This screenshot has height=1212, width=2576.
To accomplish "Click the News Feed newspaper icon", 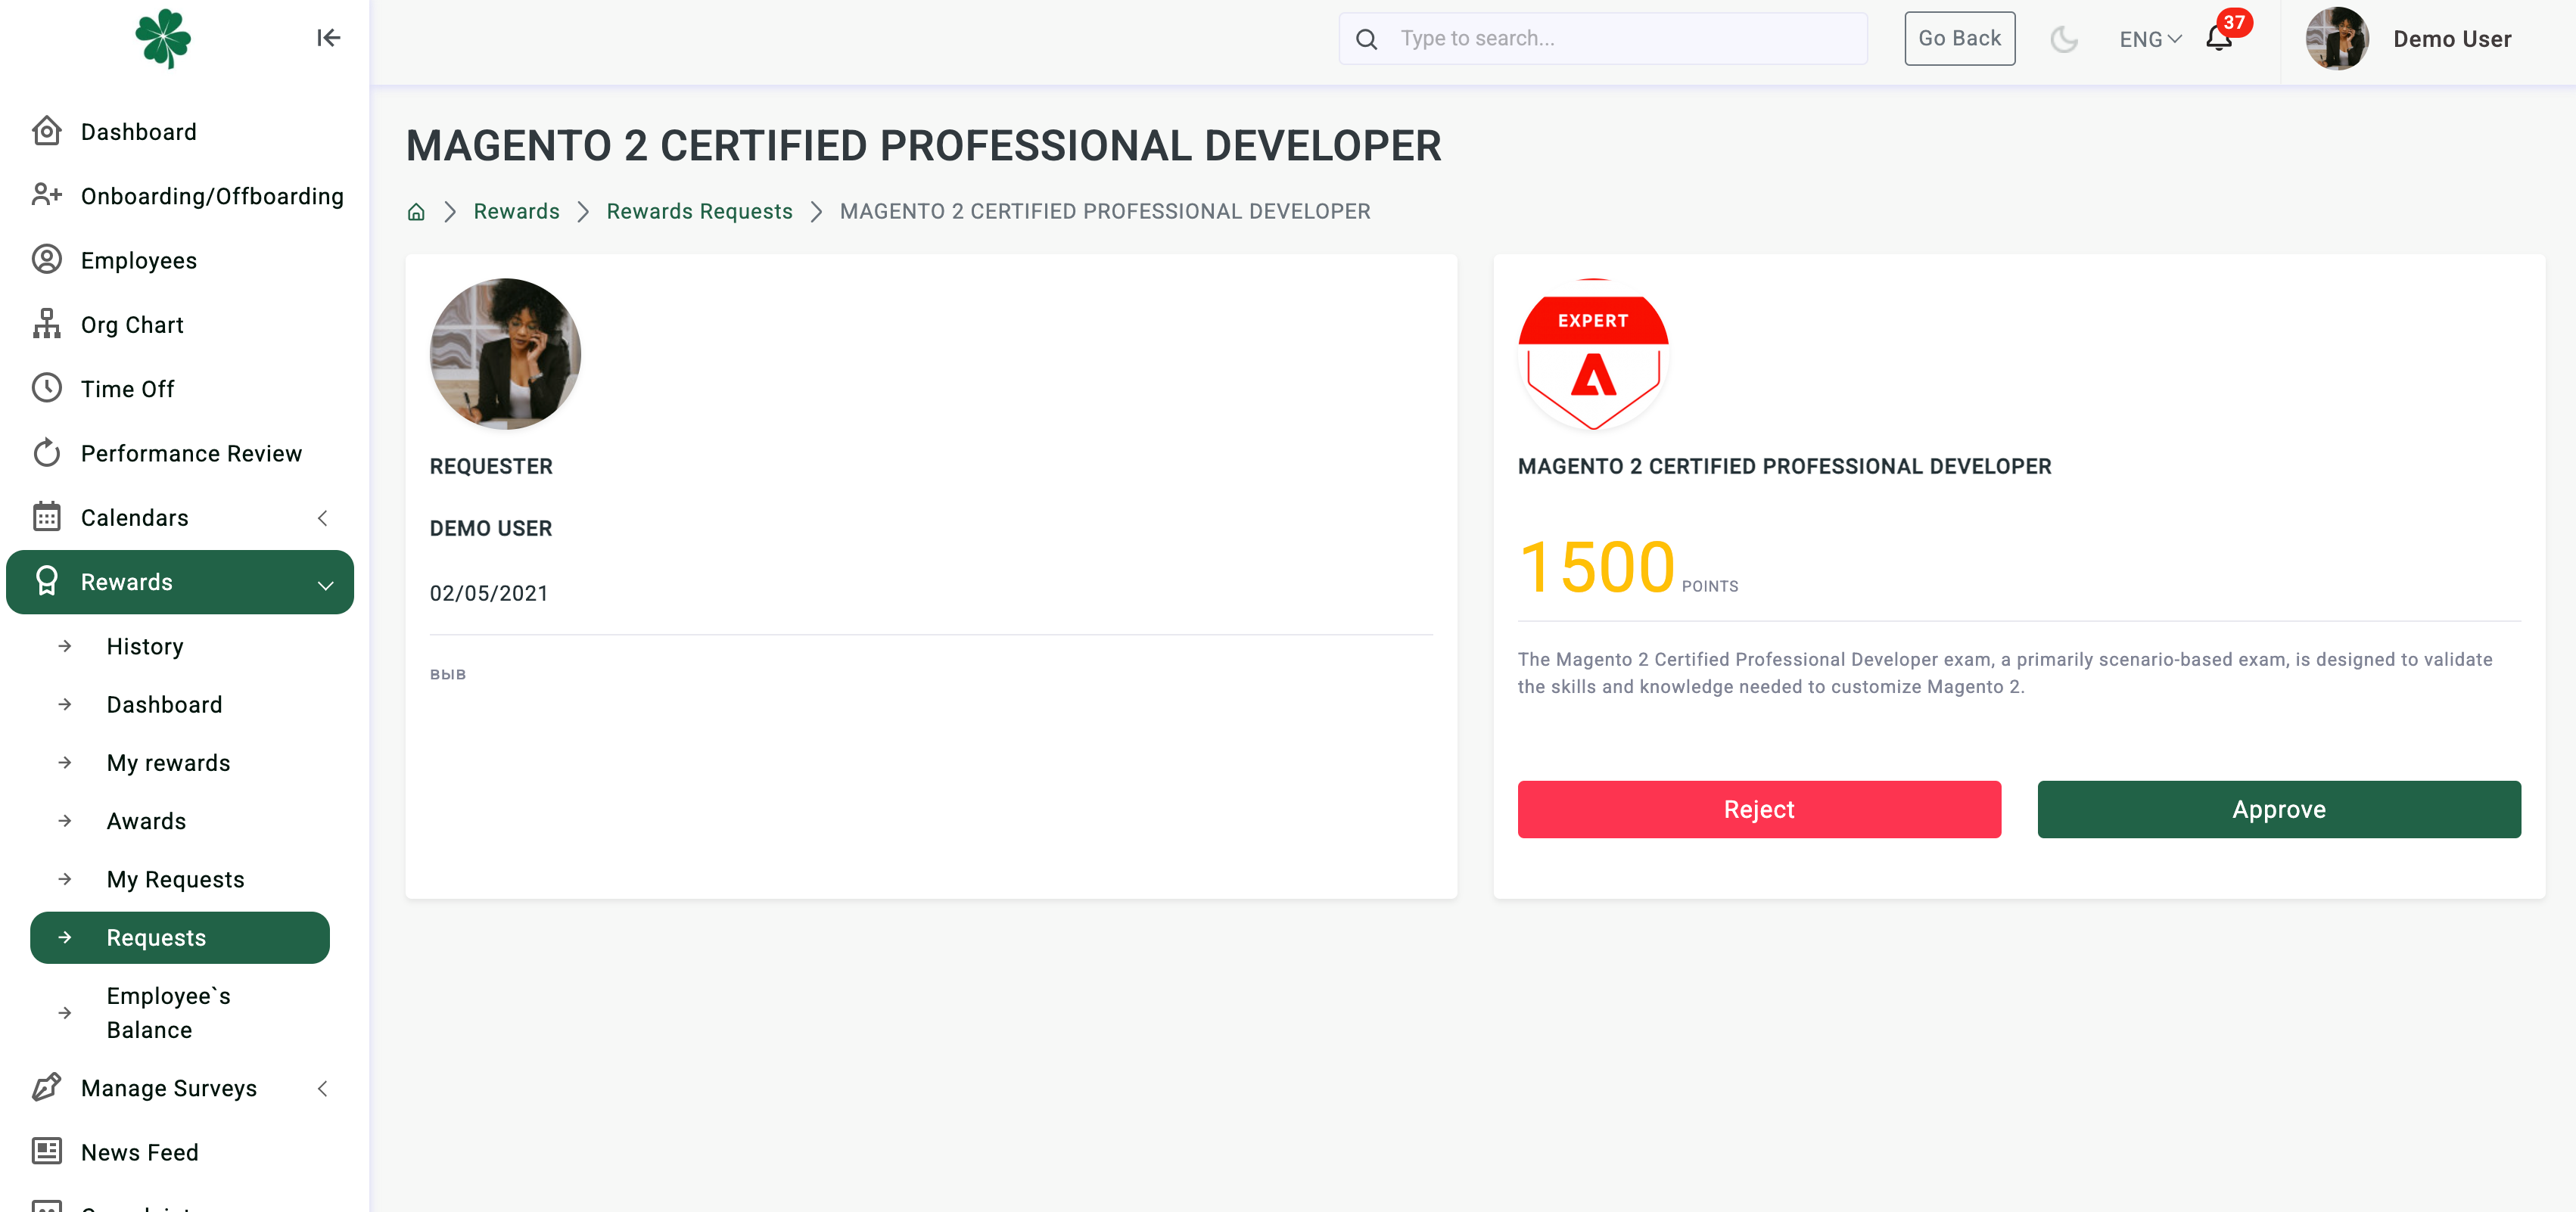I will [46, 1151].
